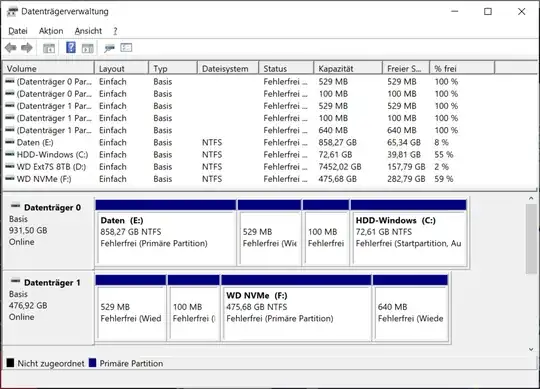The height and width of the screenshot is (389, 540).
Task: Select the 529 MB partition on Datenträger 1
Action: click(x=131, y=308)
